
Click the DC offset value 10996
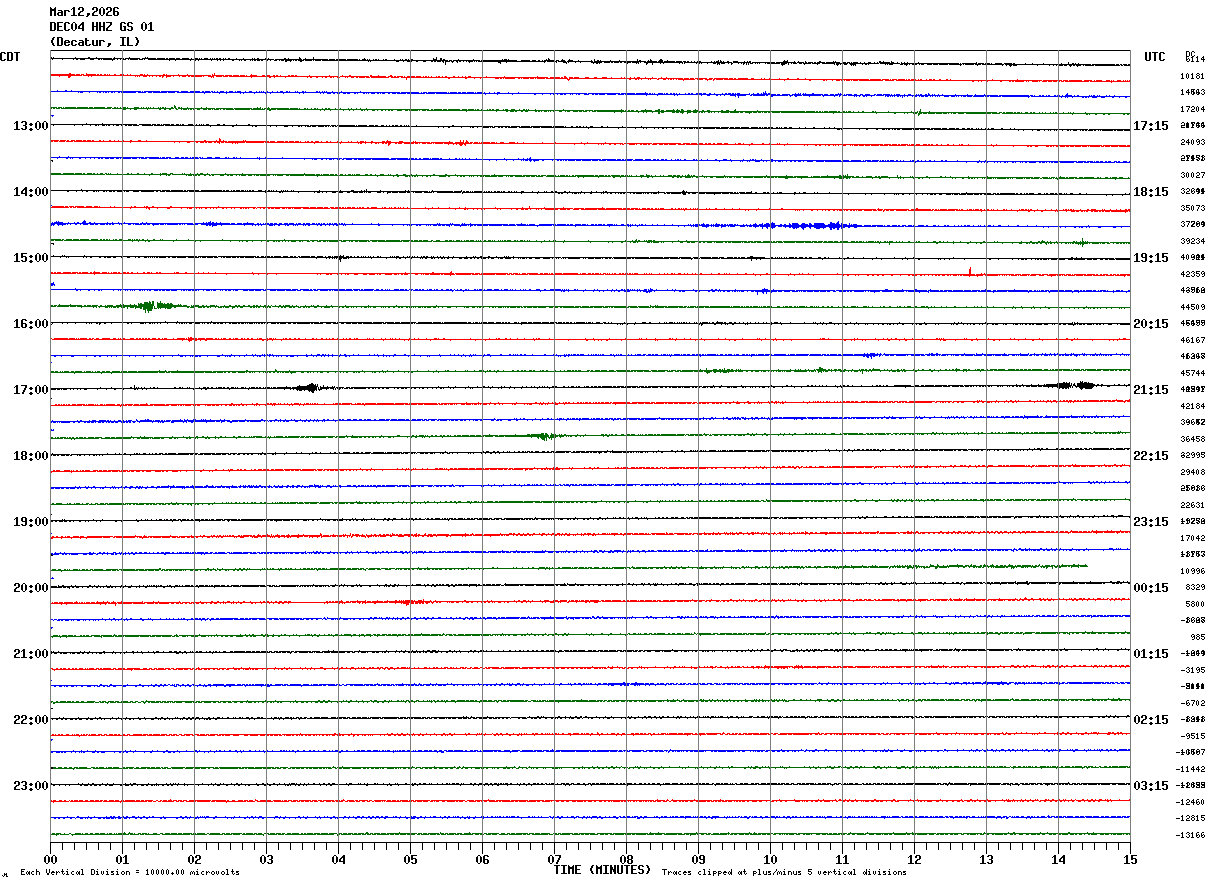1192,571
